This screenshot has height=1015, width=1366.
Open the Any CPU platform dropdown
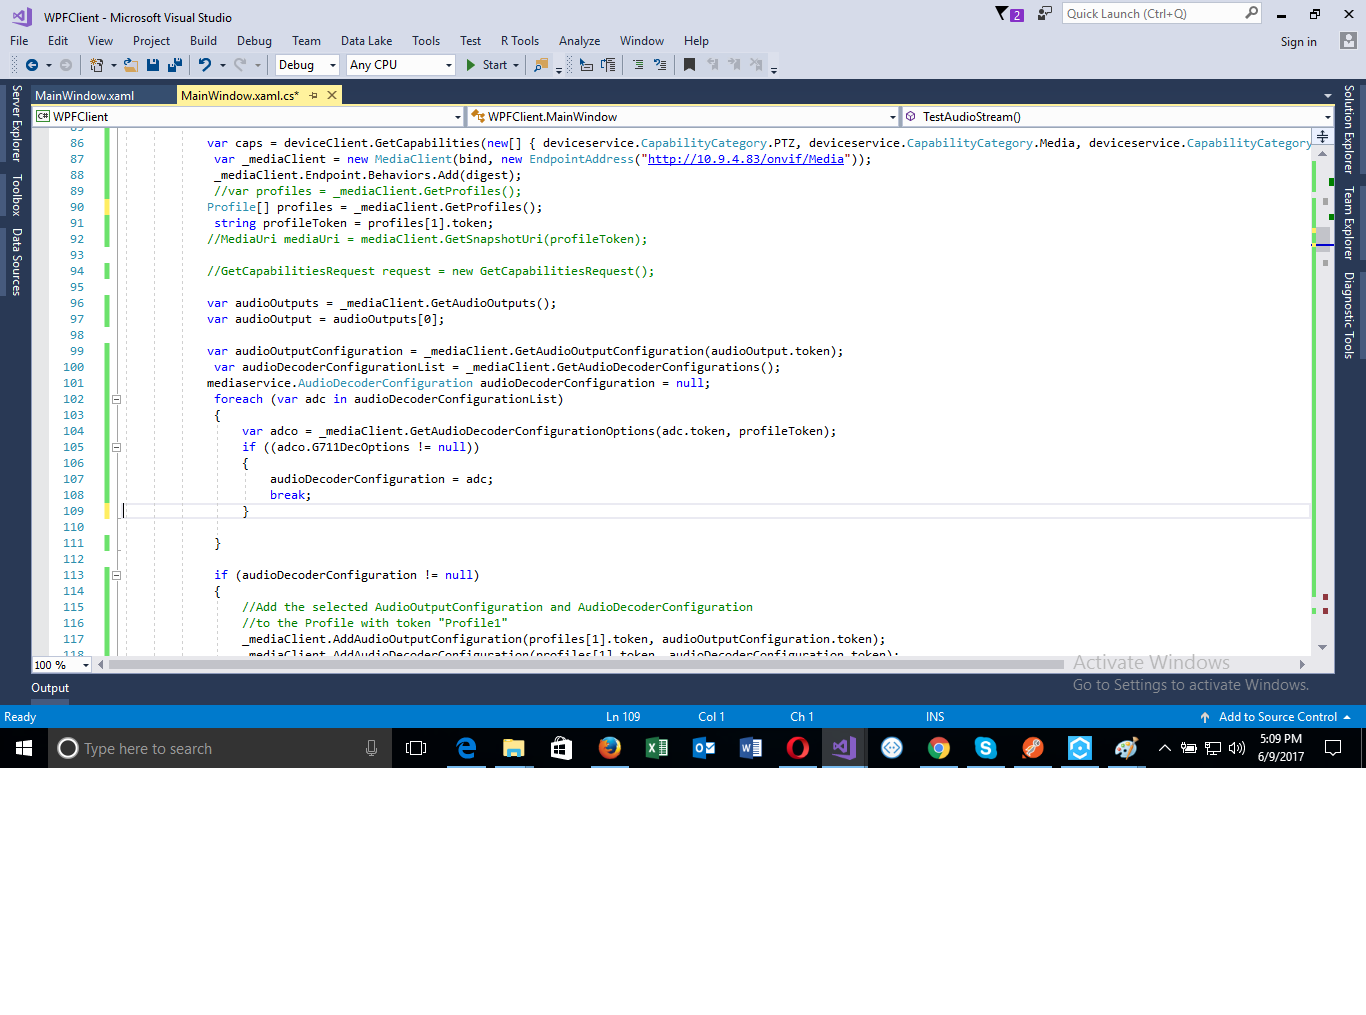click(x=401, y=65)
